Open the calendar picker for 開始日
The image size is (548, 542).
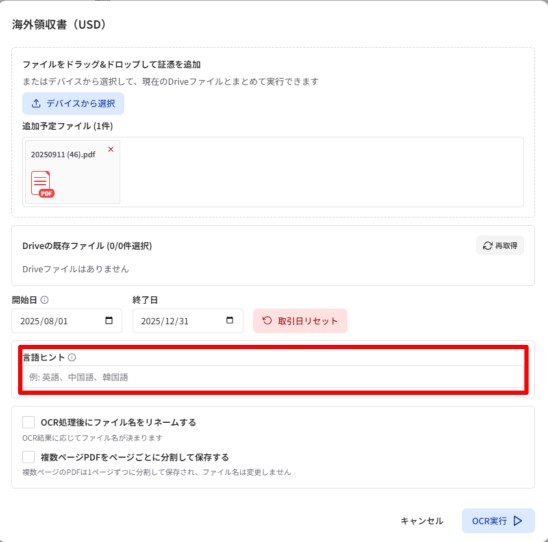[109, 320]
